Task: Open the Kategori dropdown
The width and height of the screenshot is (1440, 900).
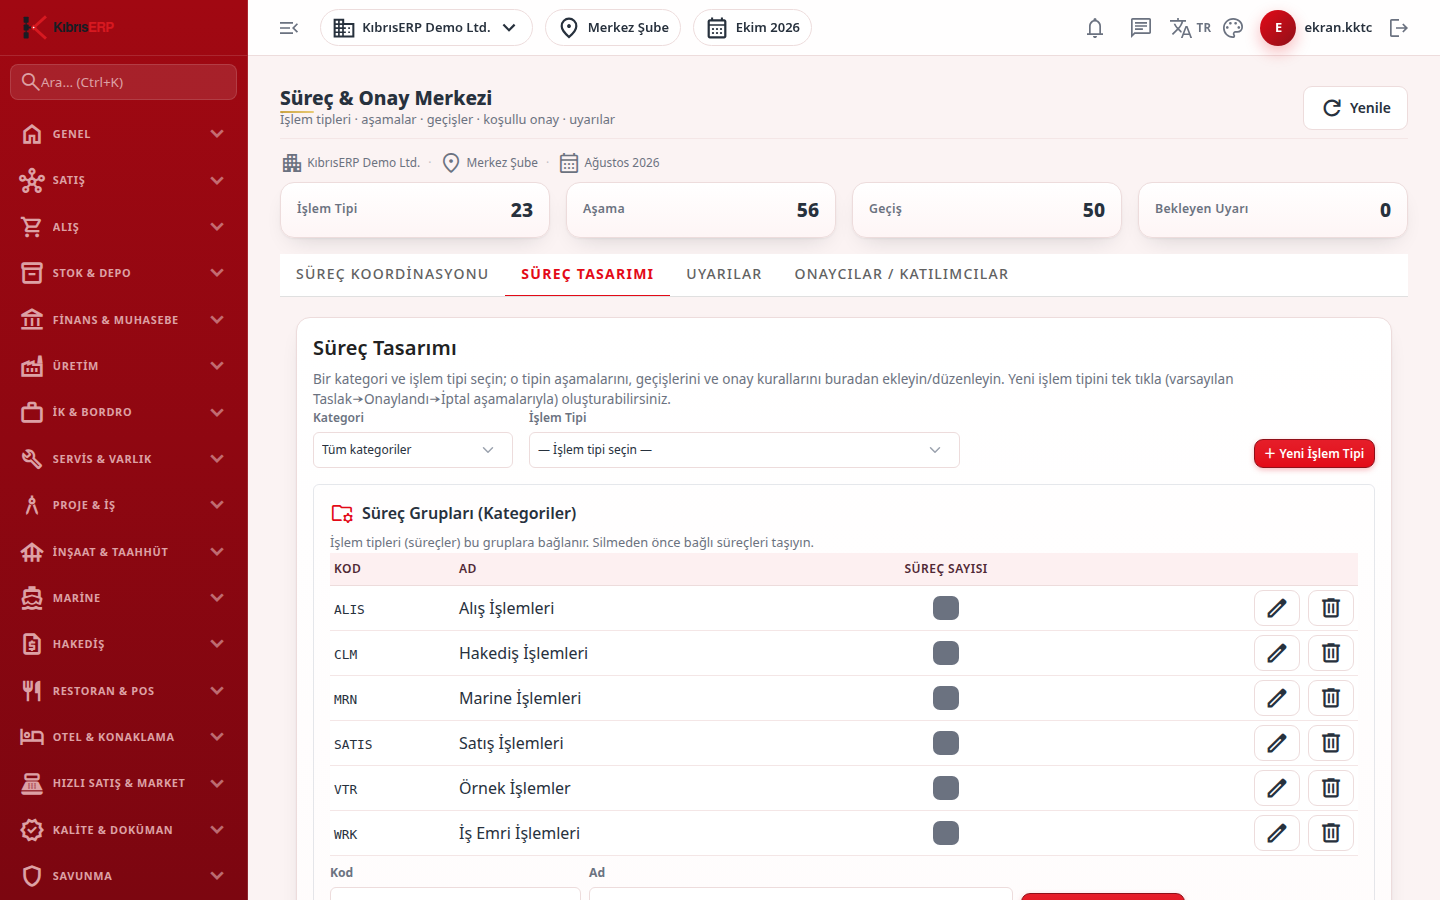Action: tap(413, 450)
